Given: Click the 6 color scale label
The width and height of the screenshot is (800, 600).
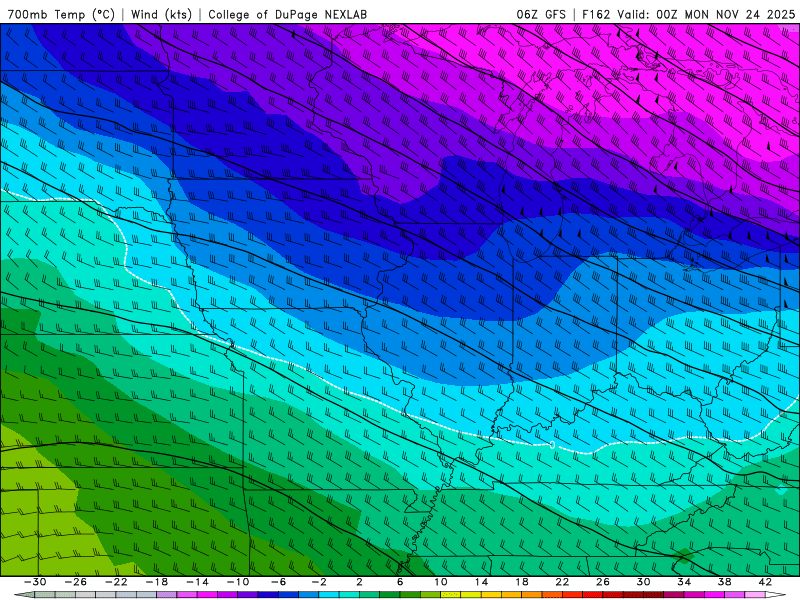Looking at the screenshot, I should tap(400, 582).
